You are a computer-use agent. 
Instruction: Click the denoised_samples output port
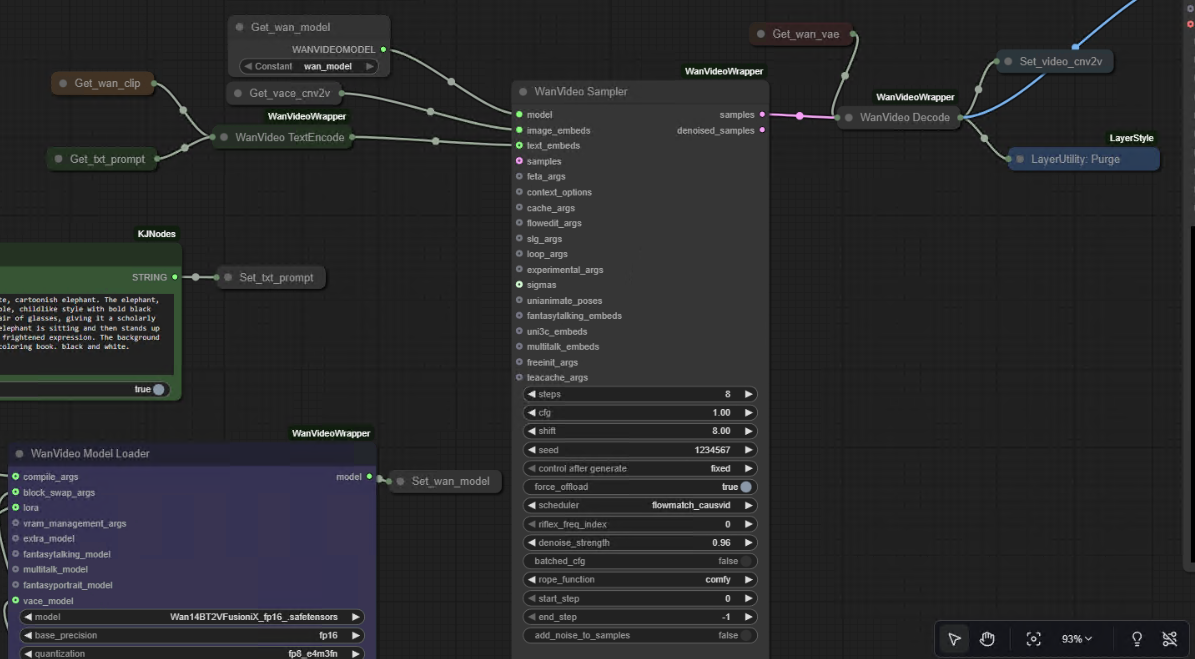[x=762, y=130]
